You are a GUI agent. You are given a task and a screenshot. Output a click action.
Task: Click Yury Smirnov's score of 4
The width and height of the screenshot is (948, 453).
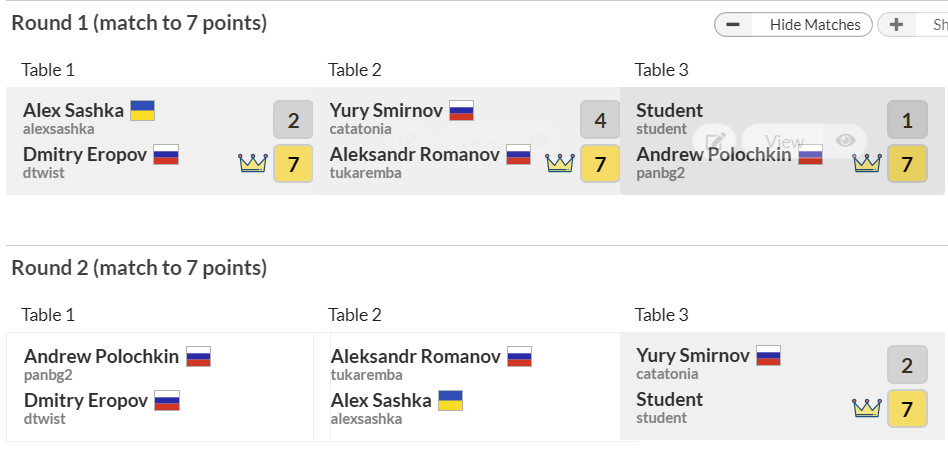point(600,120)
